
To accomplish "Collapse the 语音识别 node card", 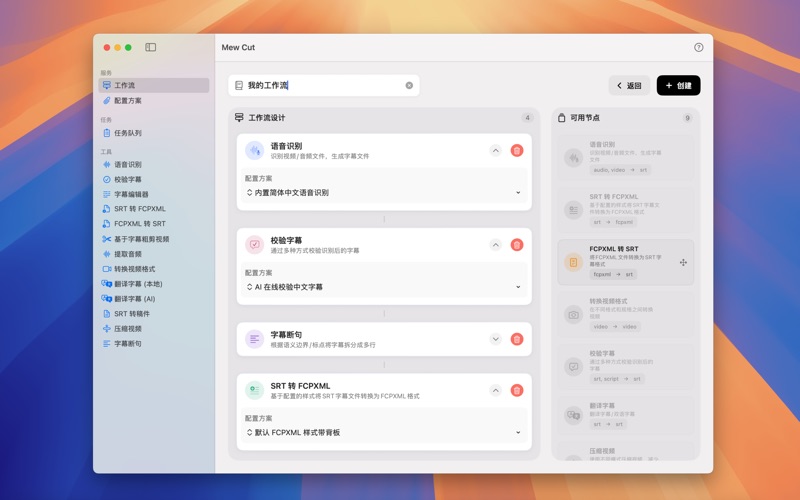I will point(495,151).
